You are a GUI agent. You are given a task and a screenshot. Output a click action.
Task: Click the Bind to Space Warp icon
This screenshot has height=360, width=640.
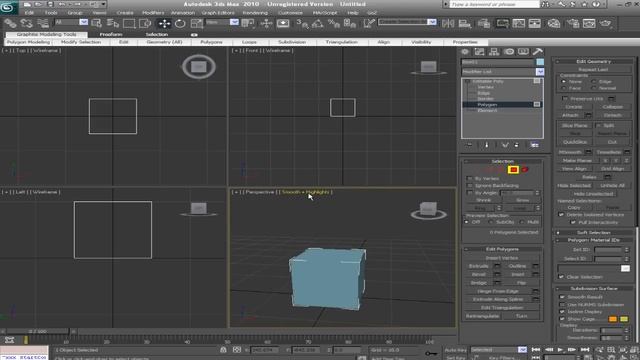(x=42, y=23)
